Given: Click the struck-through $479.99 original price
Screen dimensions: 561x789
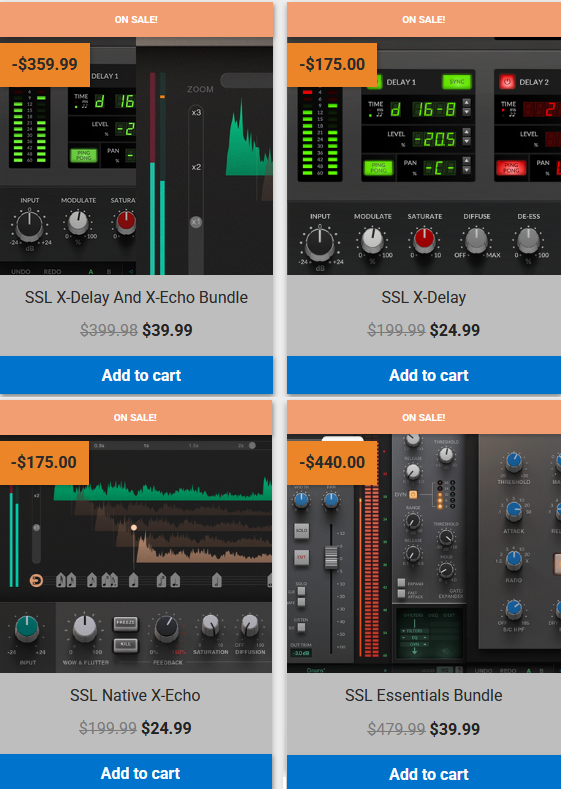Looking at the screenshot, I should 396,729.
